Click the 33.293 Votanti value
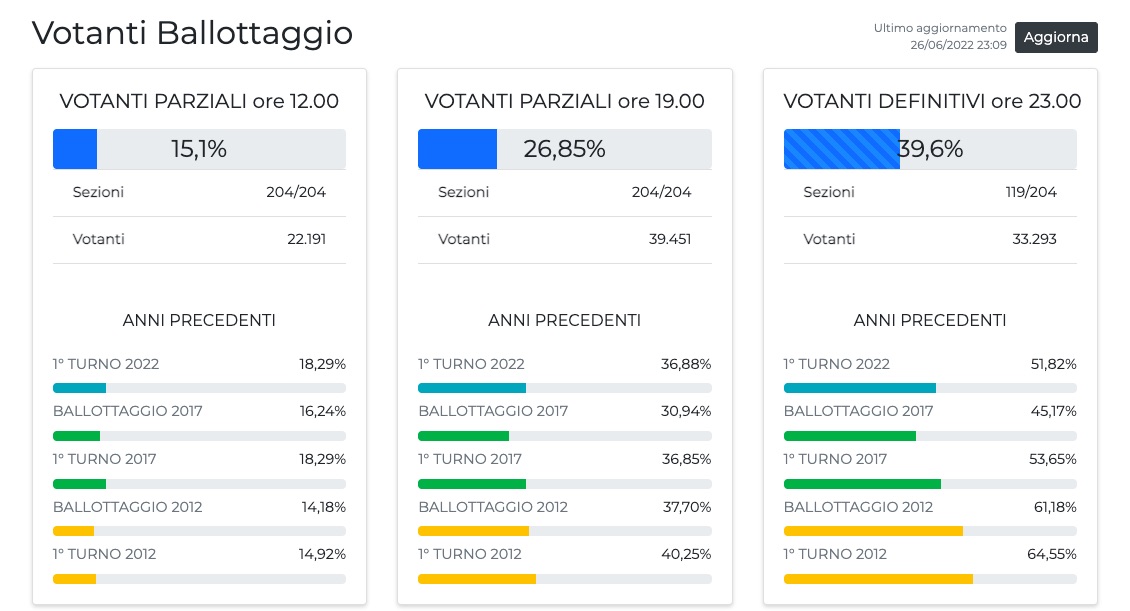Image resolution: width=1130 pixels, height=611 pixels. click(x=1036, y=239)
